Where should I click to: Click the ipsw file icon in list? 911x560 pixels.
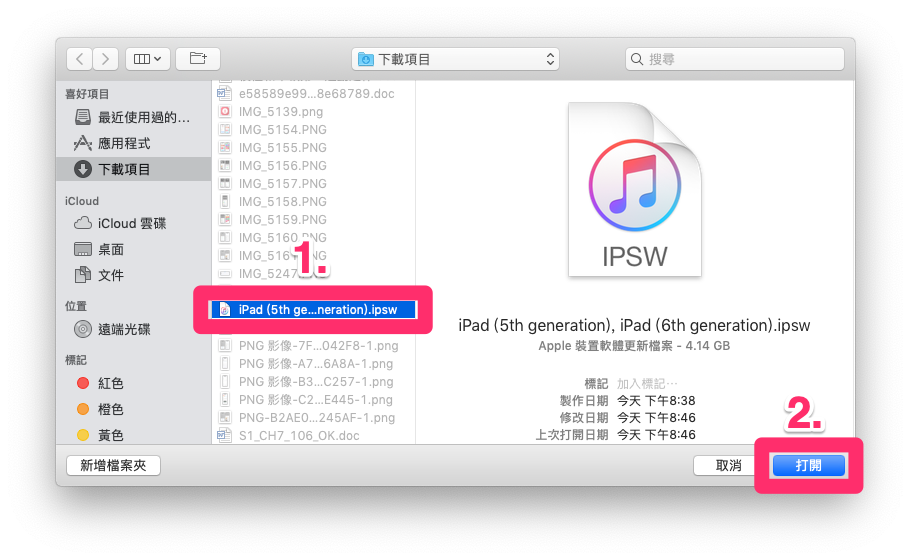coord(225,310)
